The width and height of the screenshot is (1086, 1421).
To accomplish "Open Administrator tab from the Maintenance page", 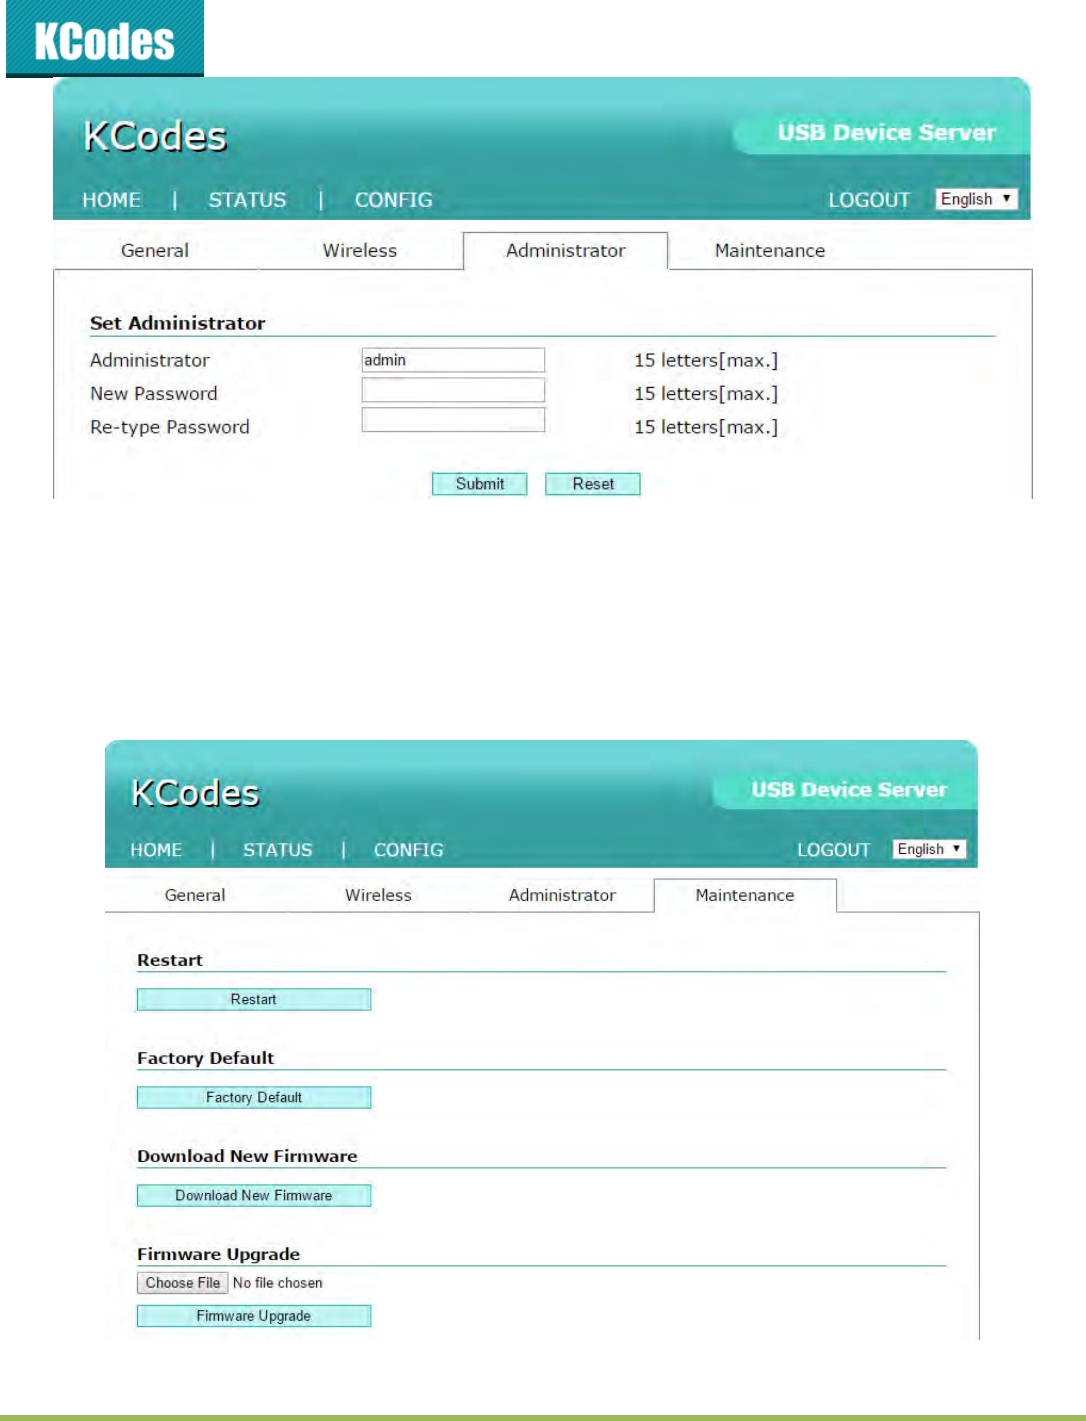I will 562,895.
